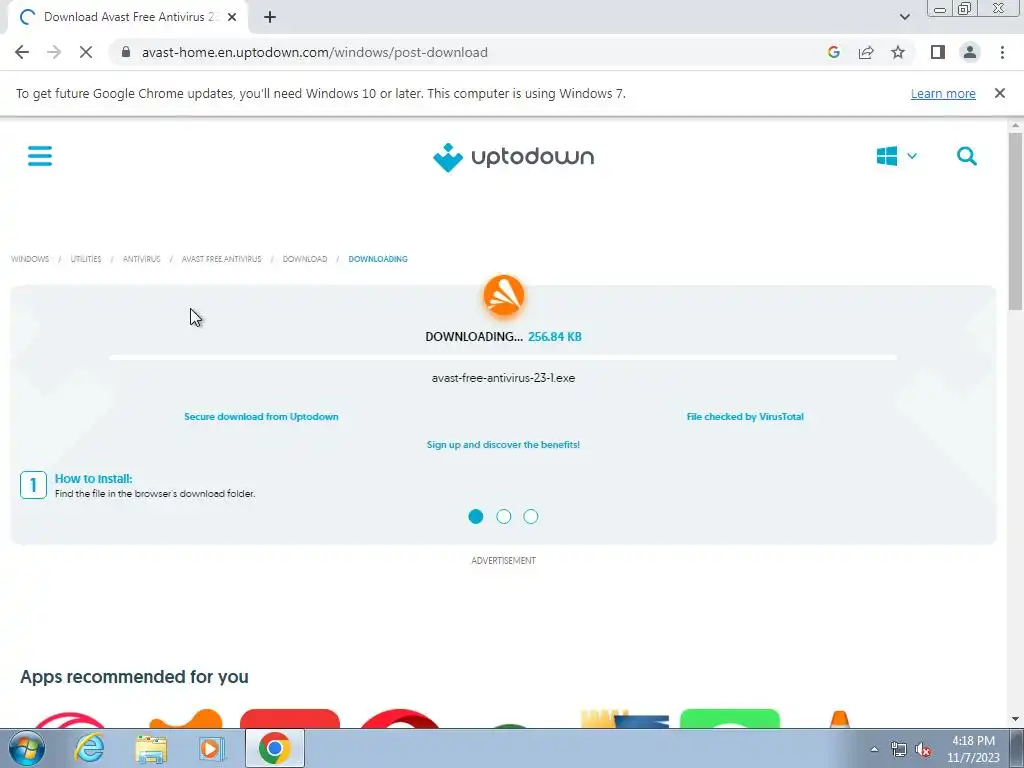Click the Uptodown logo
Image resolution: width=1024 pixels, height=768 pixels.
point(513,157)
